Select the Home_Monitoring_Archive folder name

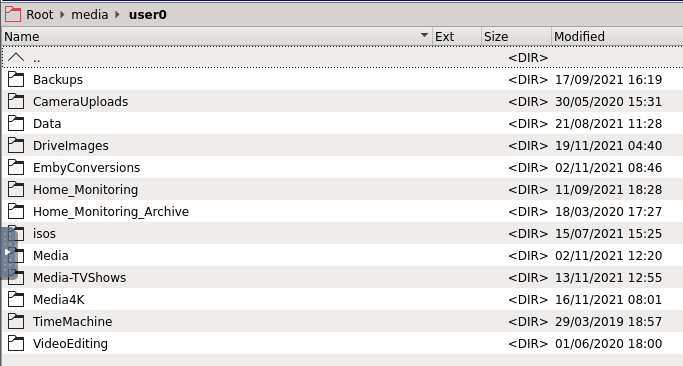tap(111, 212)
